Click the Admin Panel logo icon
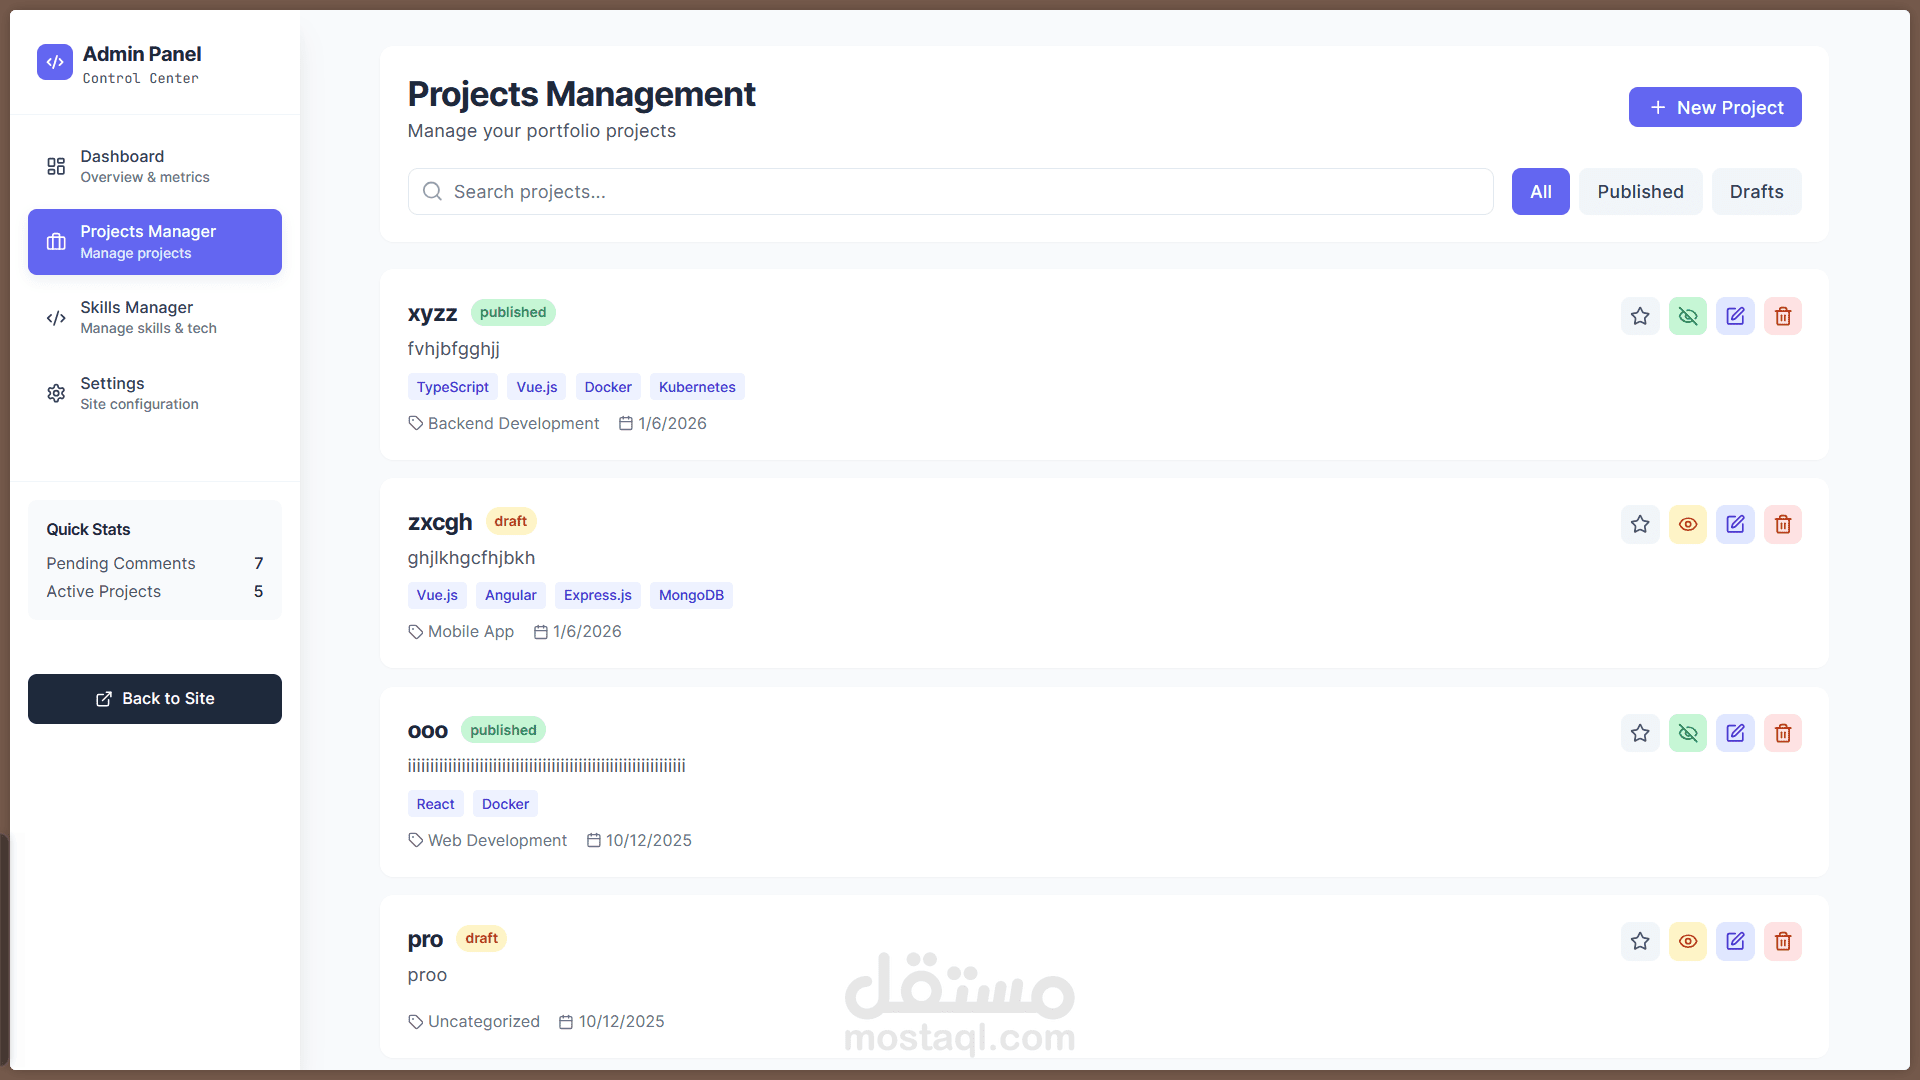Viewport: 1920px width, 1080px height. pos(55,62)
